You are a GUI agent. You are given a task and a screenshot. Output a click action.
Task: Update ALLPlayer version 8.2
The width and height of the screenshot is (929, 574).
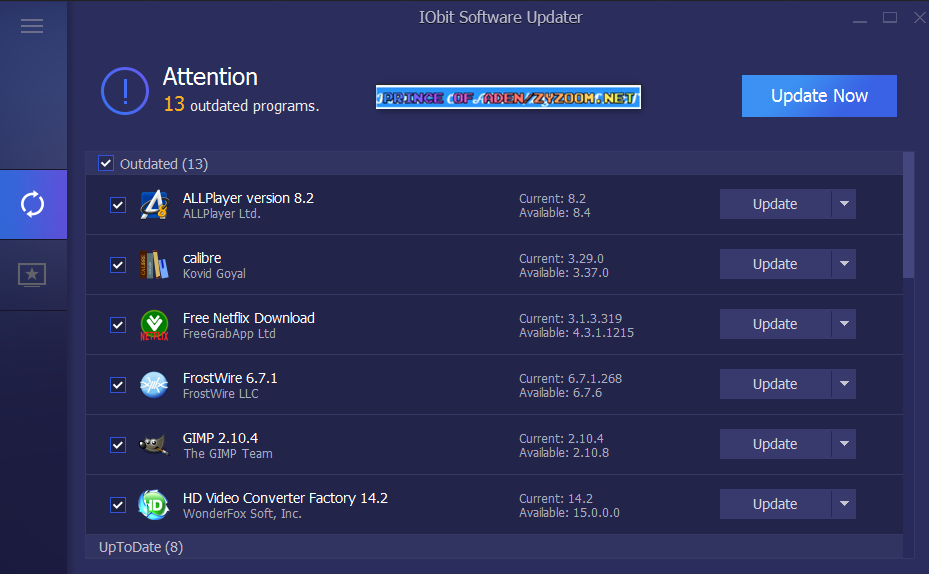coord(775,204)
